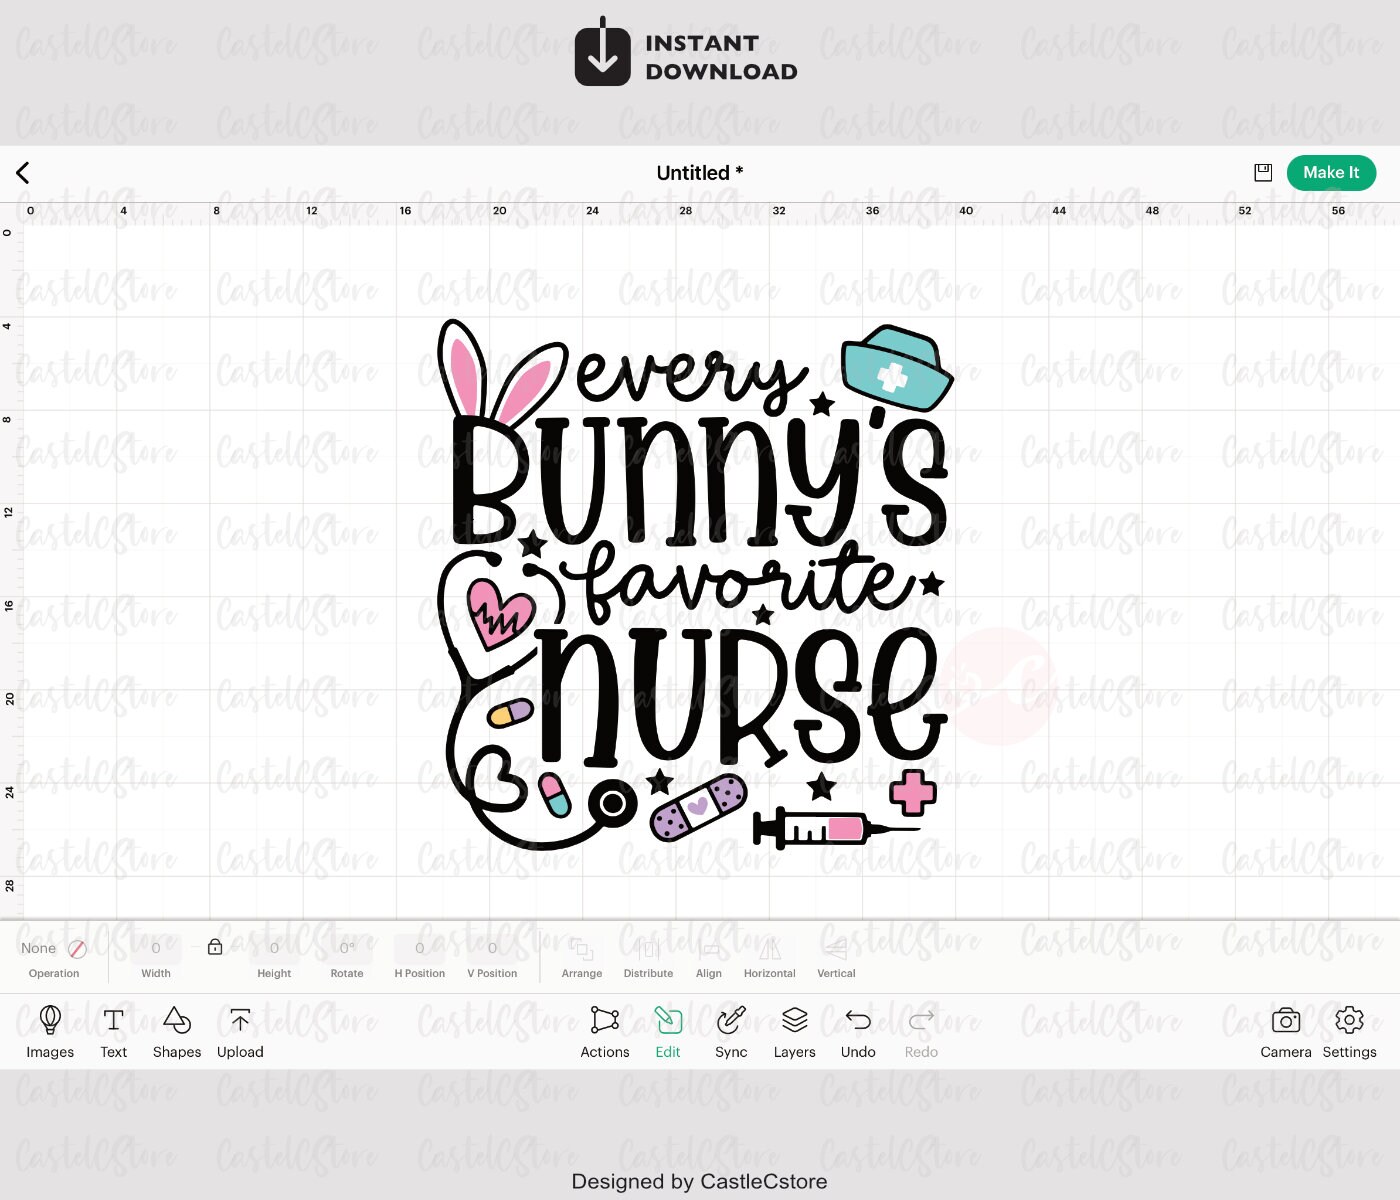The width and height of the screenshot is (1400, 1200).
Task: Open Settings
Action: tap(1350, 1032)
